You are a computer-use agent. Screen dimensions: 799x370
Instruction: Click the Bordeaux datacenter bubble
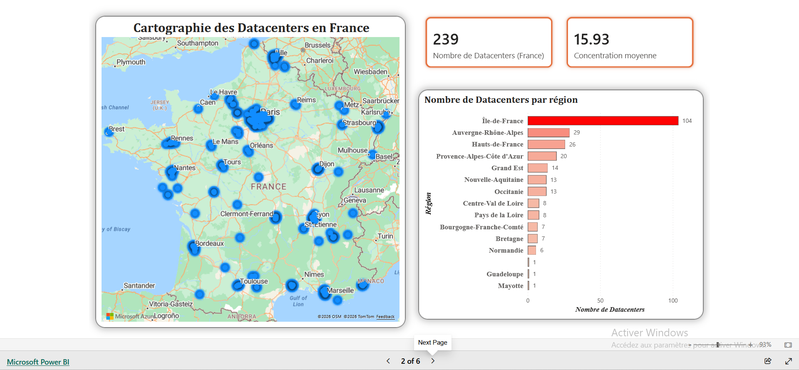[193, 248]
